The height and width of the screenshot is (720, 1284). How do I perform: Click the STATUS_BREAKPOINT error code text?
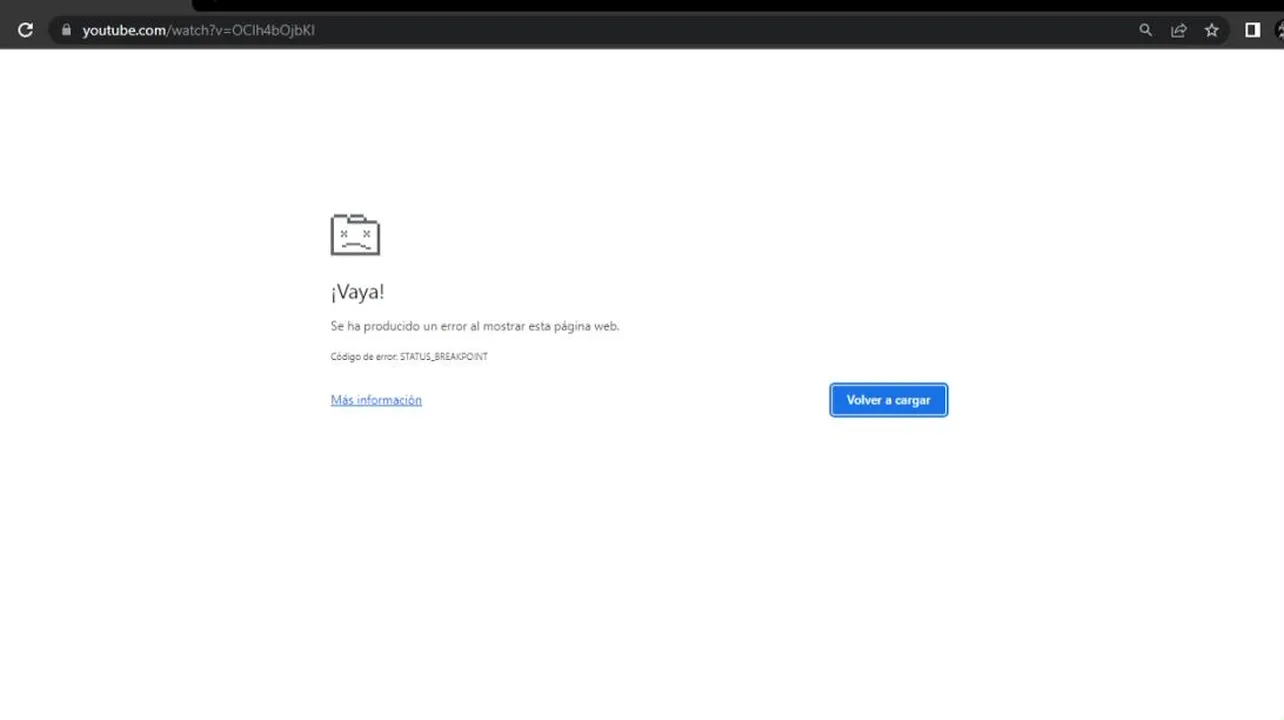444,357
